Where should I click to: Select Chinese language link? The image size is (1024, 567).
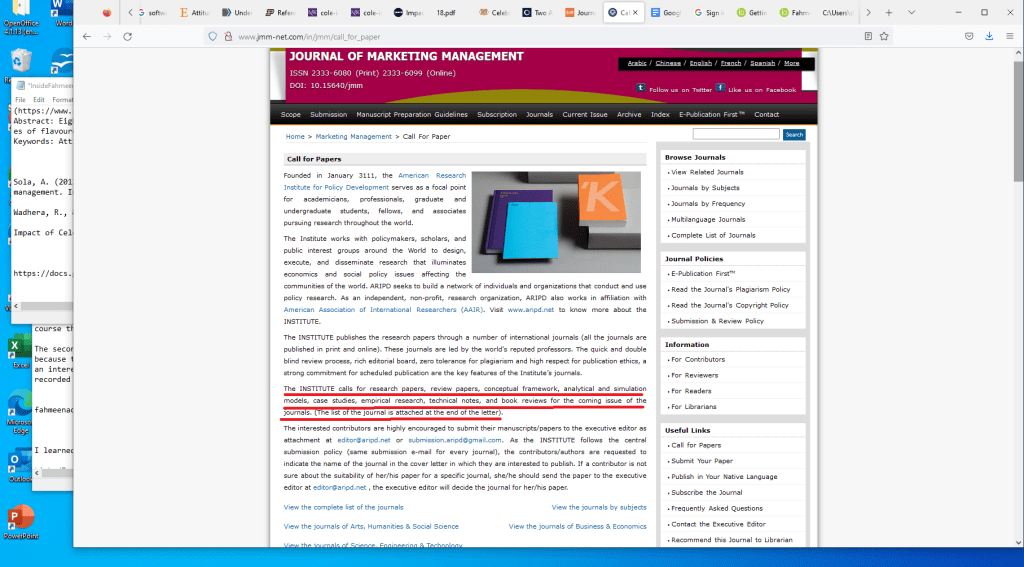[x=668, y=63]
